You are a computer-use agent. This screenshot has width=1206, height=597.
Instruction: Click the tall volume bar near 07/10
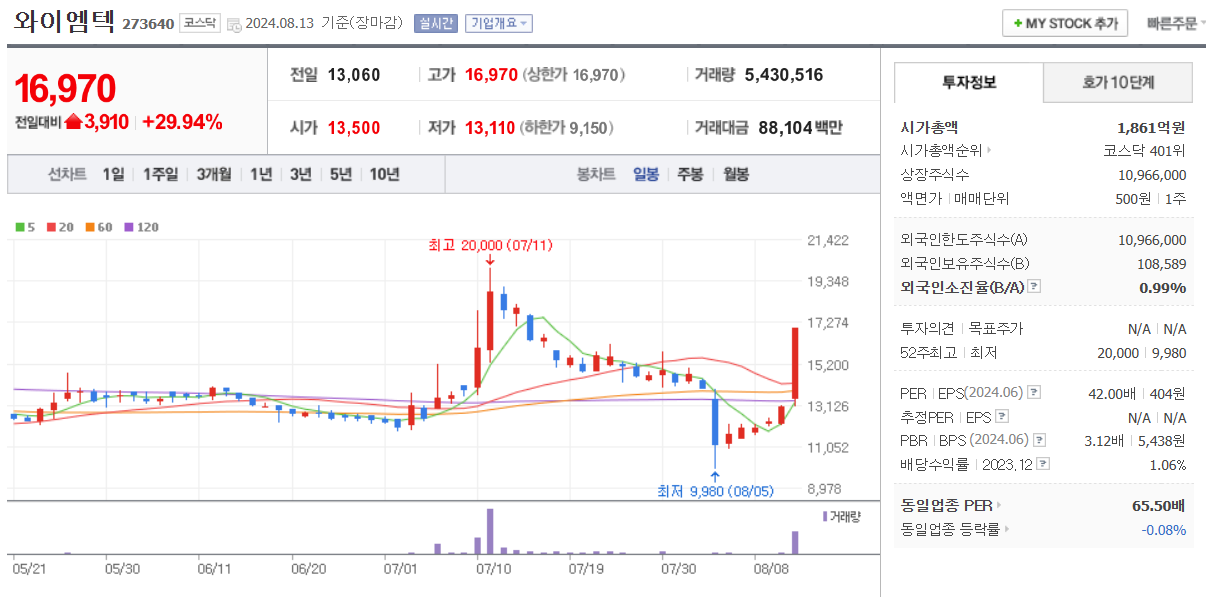(x=490, y=532)
